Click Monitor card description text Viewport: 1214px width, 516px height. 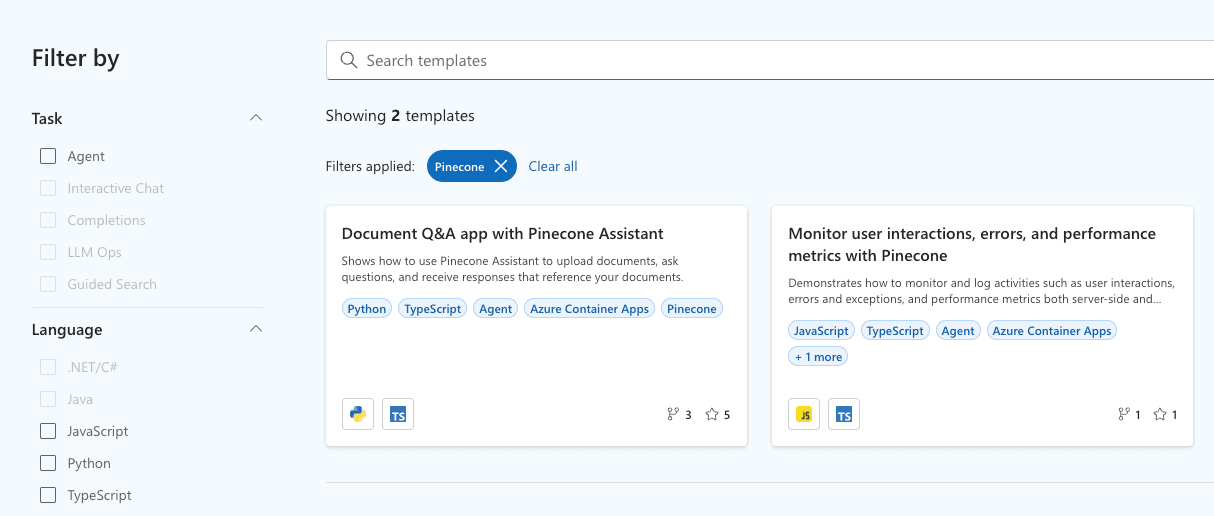tap(982, 291)
